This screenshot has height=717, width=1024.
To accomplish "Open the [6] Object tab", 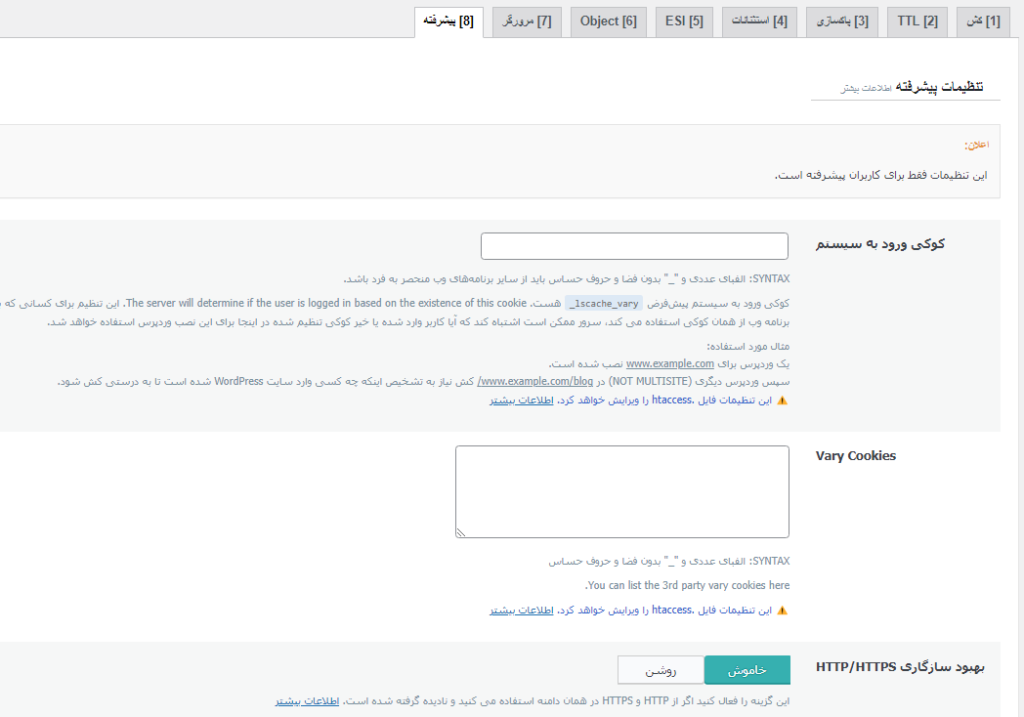I will point(608,21).
